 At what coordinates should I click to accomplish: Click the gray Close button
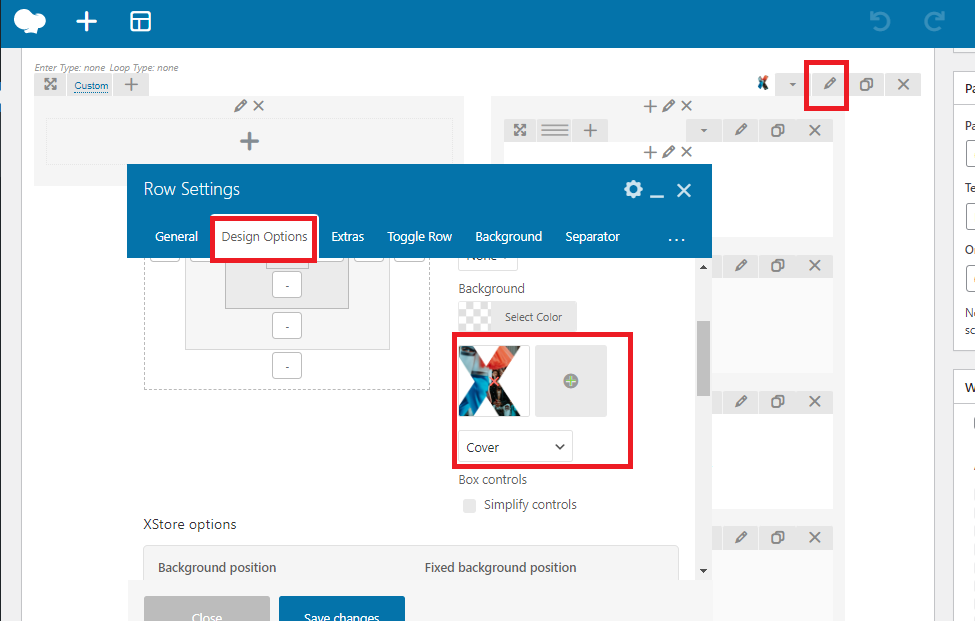click(207, 609)
